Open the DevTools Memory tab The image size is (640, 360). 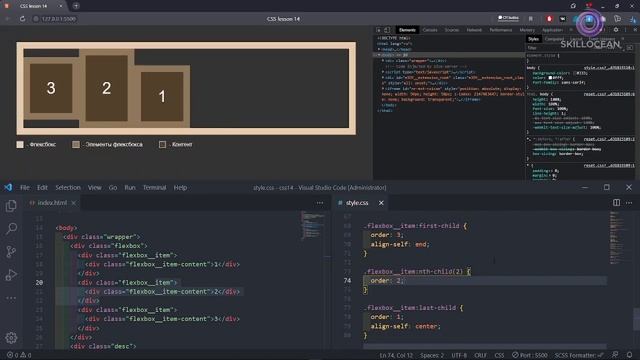[x=527, y=30]
